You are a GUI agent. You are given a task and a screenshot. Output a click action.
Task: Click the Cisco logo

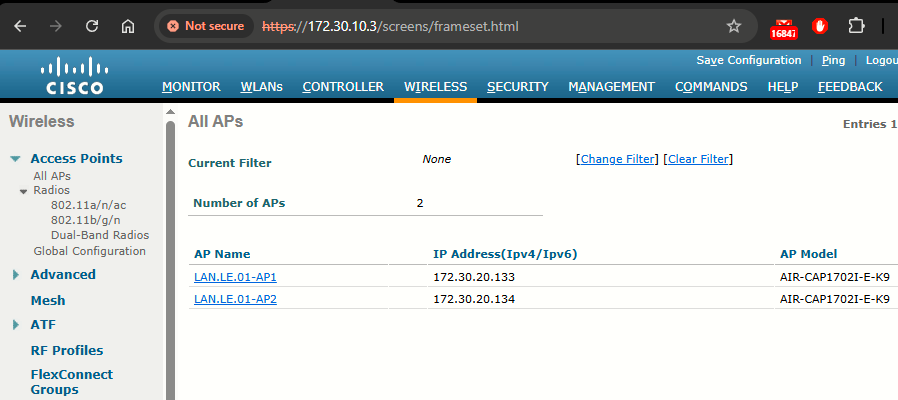[74, 76]
